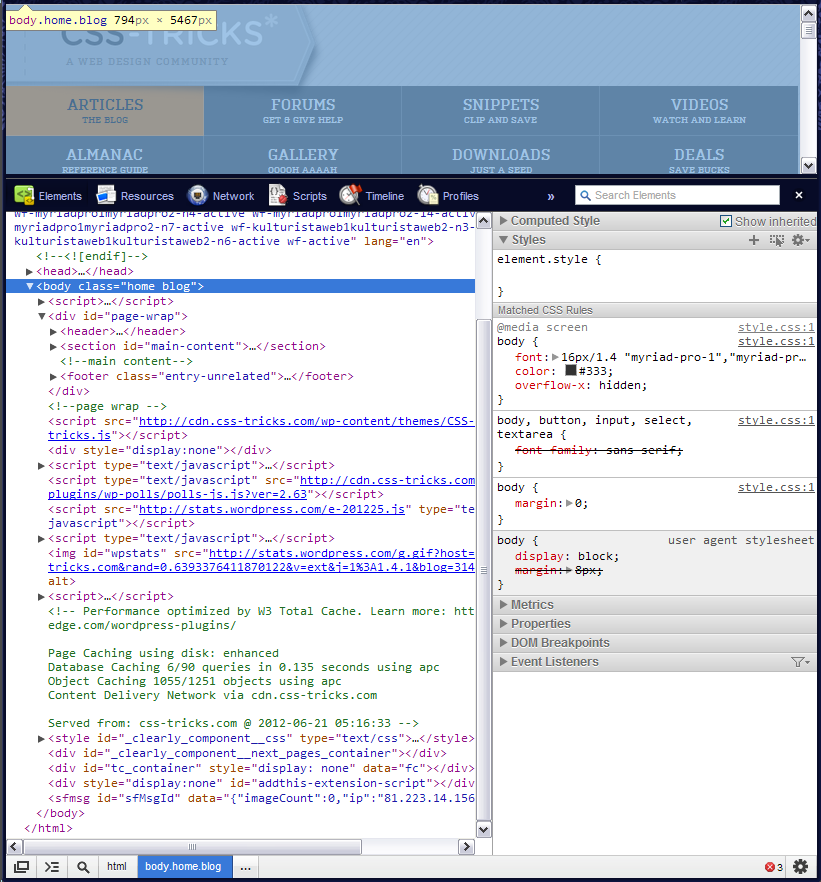Click the ellipsis breadcrumb button
This screenshot has width=821, height=882.
(245, 867)
